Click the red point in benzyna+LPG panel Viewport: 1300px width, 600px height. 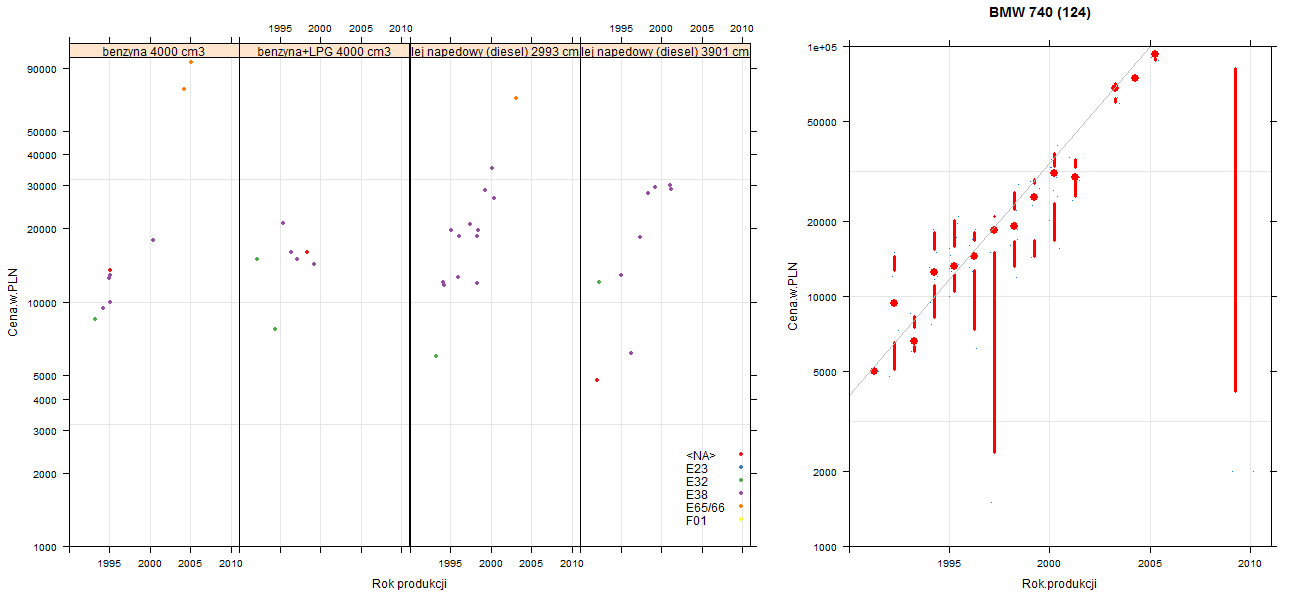[x=307, y=252]
